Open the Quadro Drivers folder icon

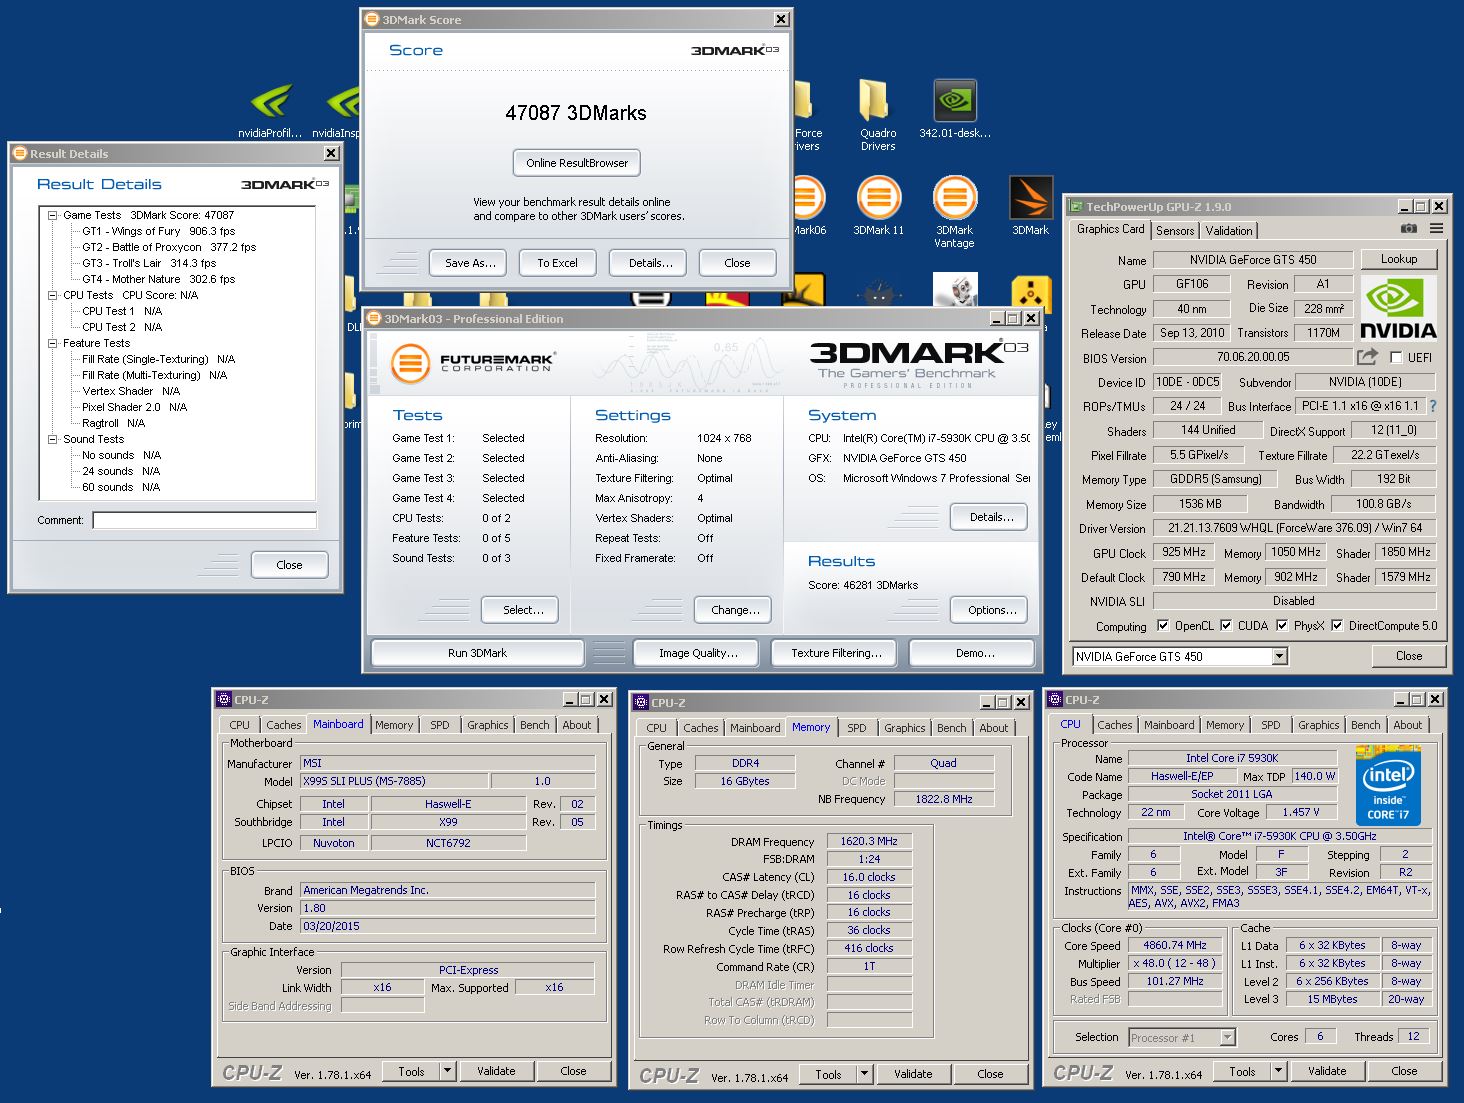pyautogui.click(x=877, y=115)
